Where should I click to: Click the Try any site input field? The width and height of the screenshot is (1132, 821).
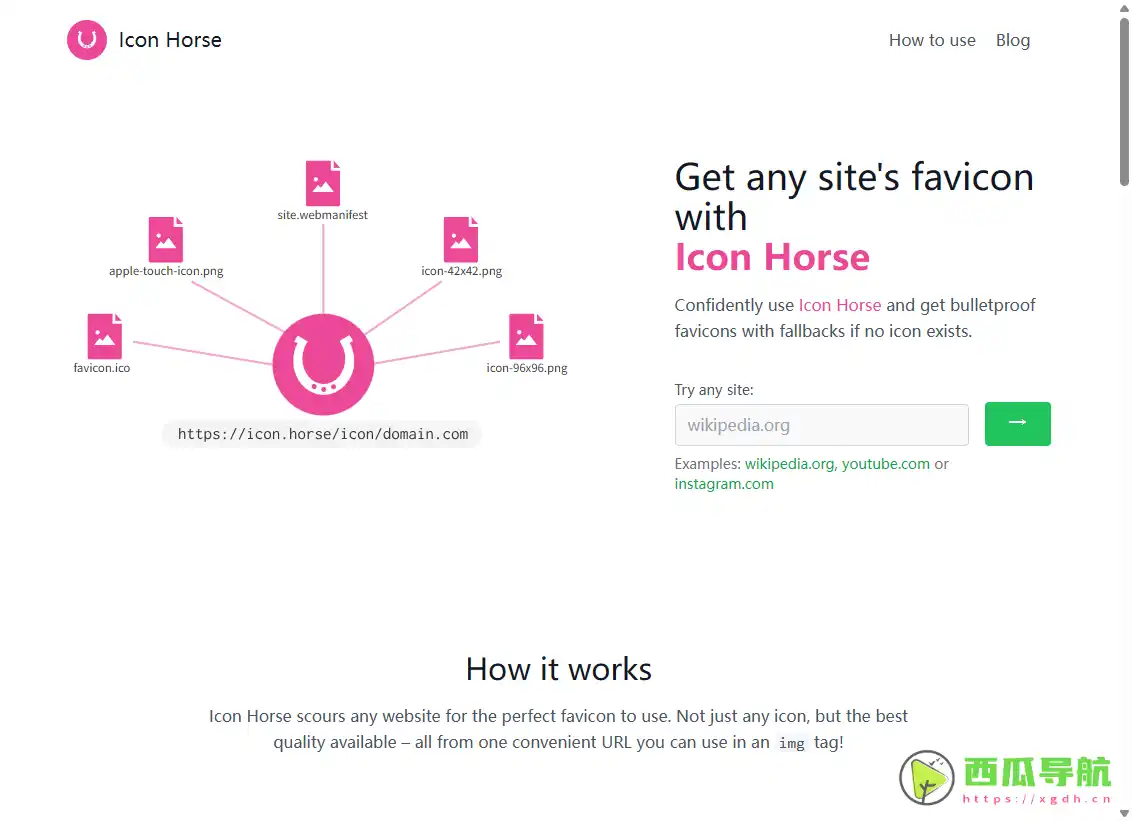[821, 424]
